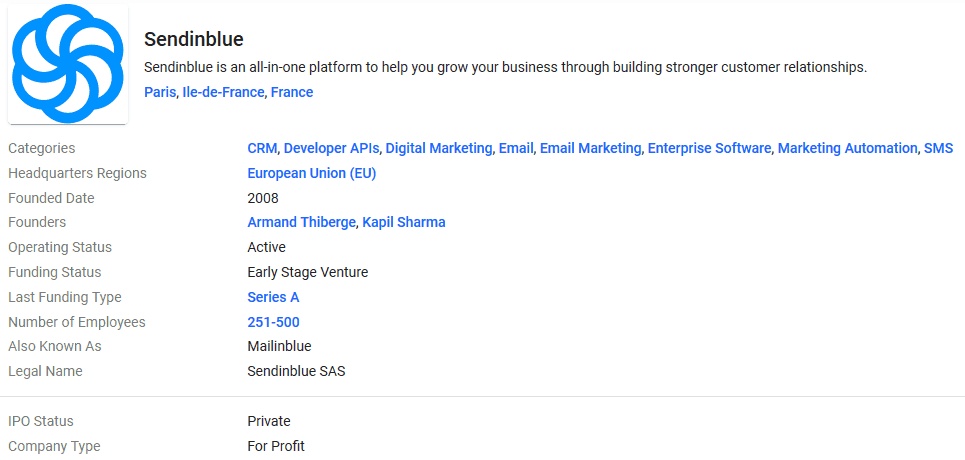
Task: Visit the Digital Marketing category
Action: (439, 148)
